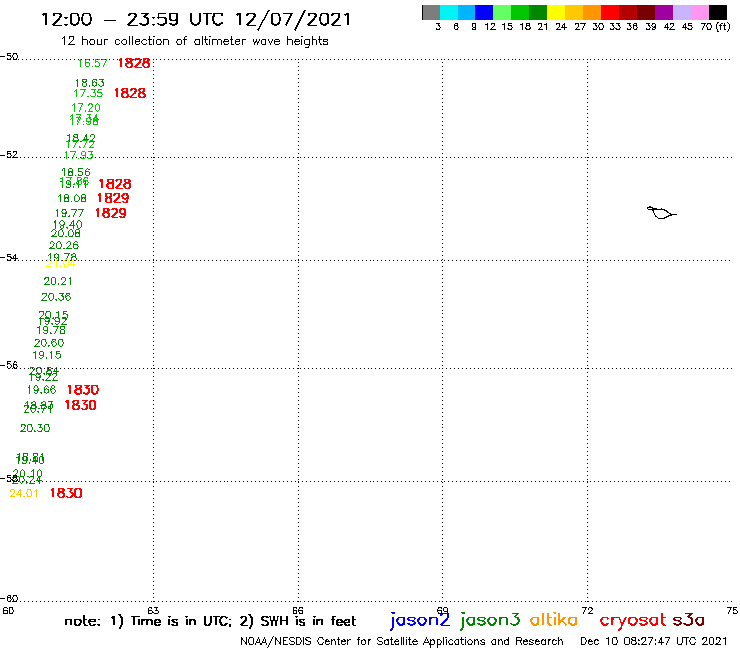Click time stamp 1828 beside 16.57
Viewport: 740px width, 650px height.
[x=134, y=63]
